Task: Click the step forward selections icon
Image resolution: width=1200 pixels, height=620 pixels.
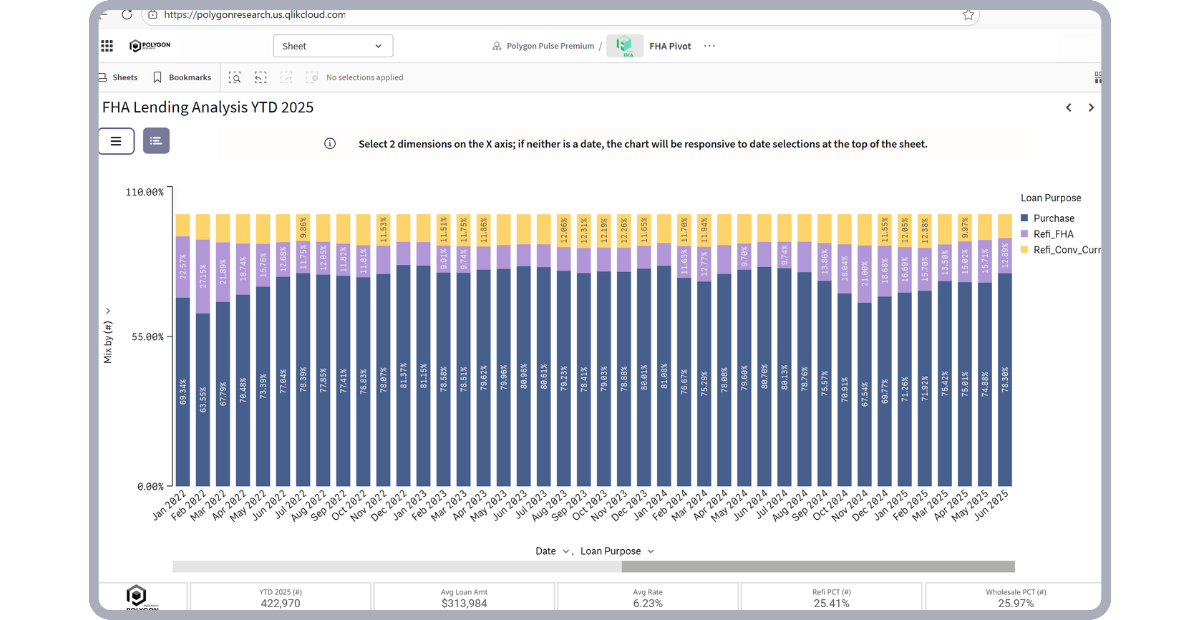Action: [287, 77]
